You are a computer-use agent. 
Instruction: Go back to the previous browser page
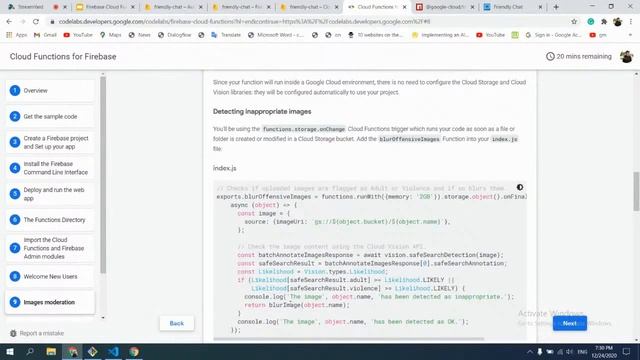click(x=9, y=22)
